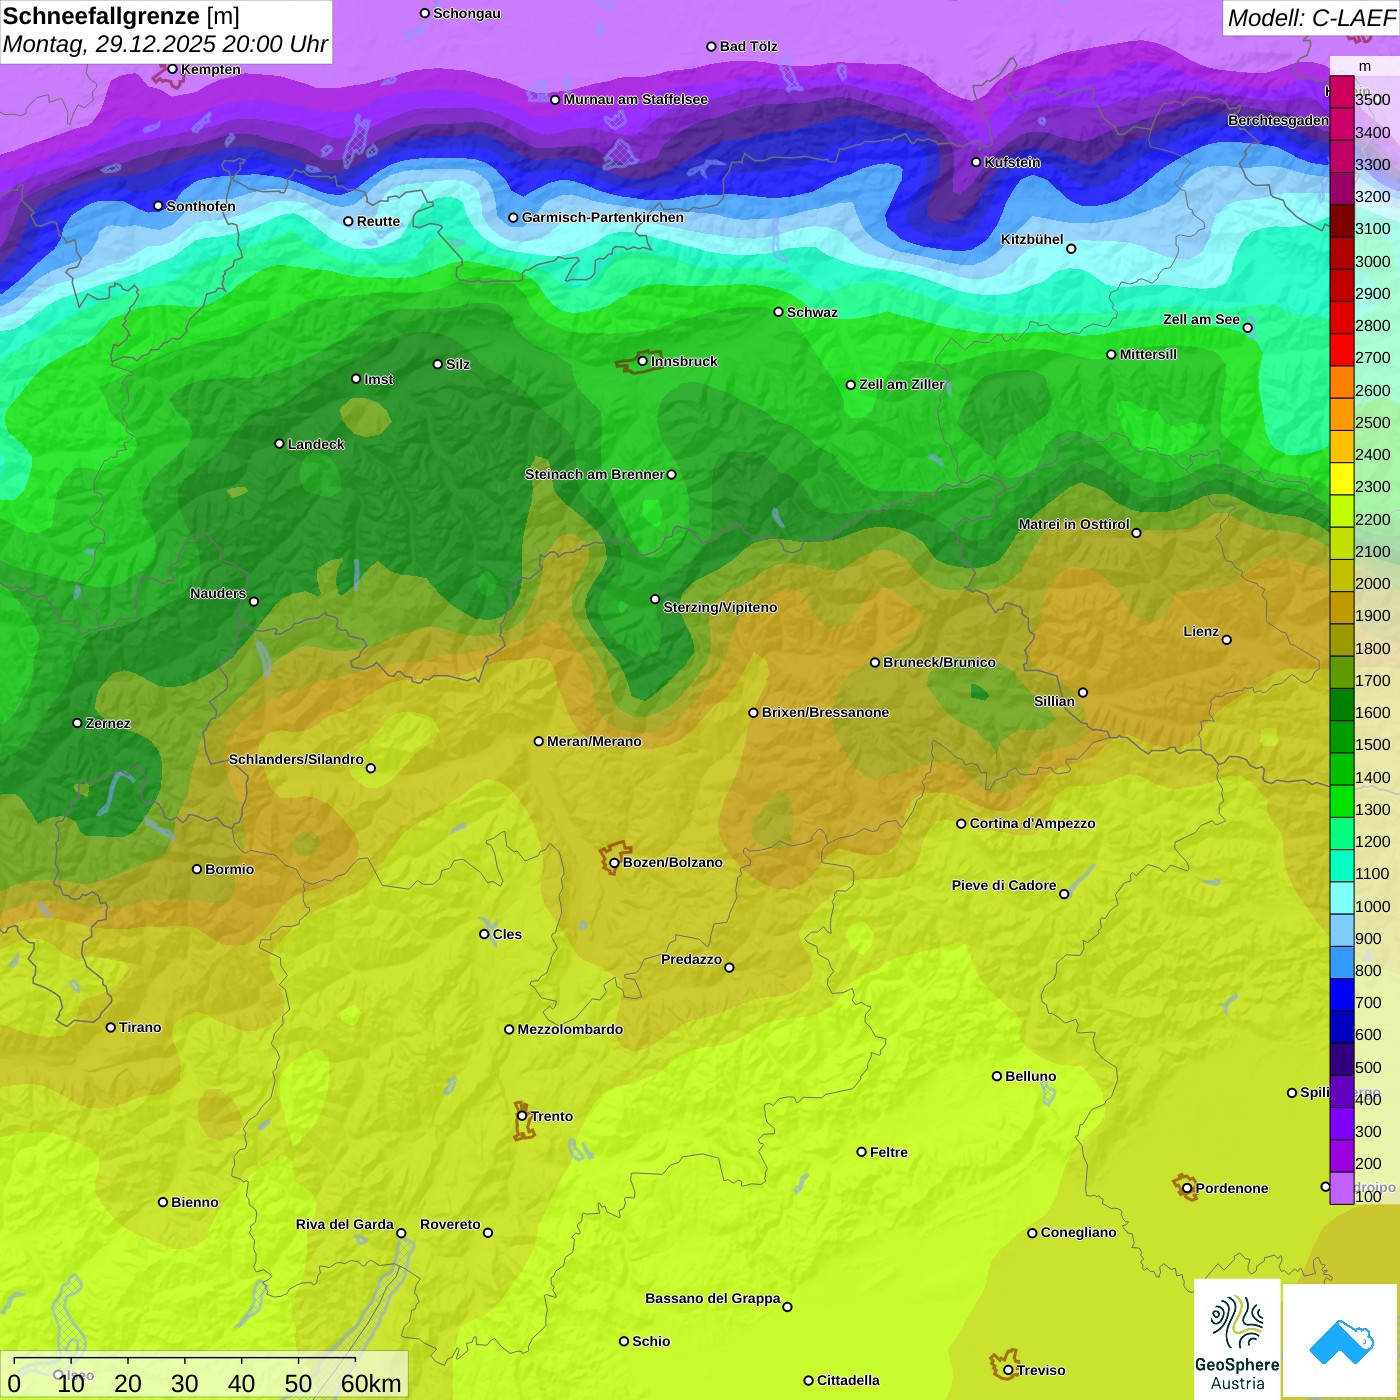This screenshot has width=1400, height=1400.
Task: Click the Schongau label
Action: click(x=466, y=13)
